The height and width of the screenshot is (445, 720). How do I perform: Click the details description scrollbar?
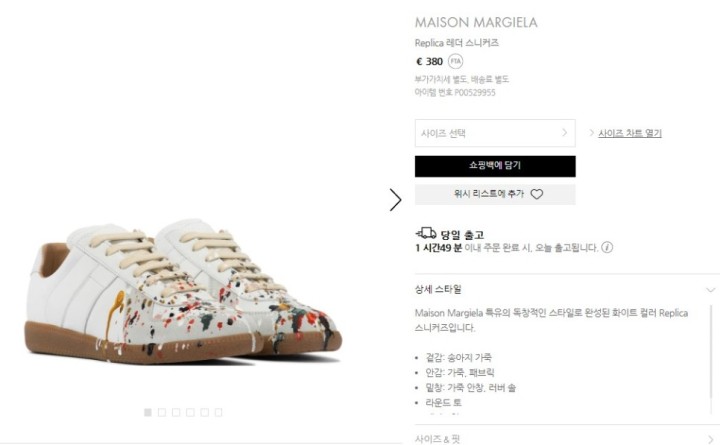pyautogui.click(x=711, y=358)
